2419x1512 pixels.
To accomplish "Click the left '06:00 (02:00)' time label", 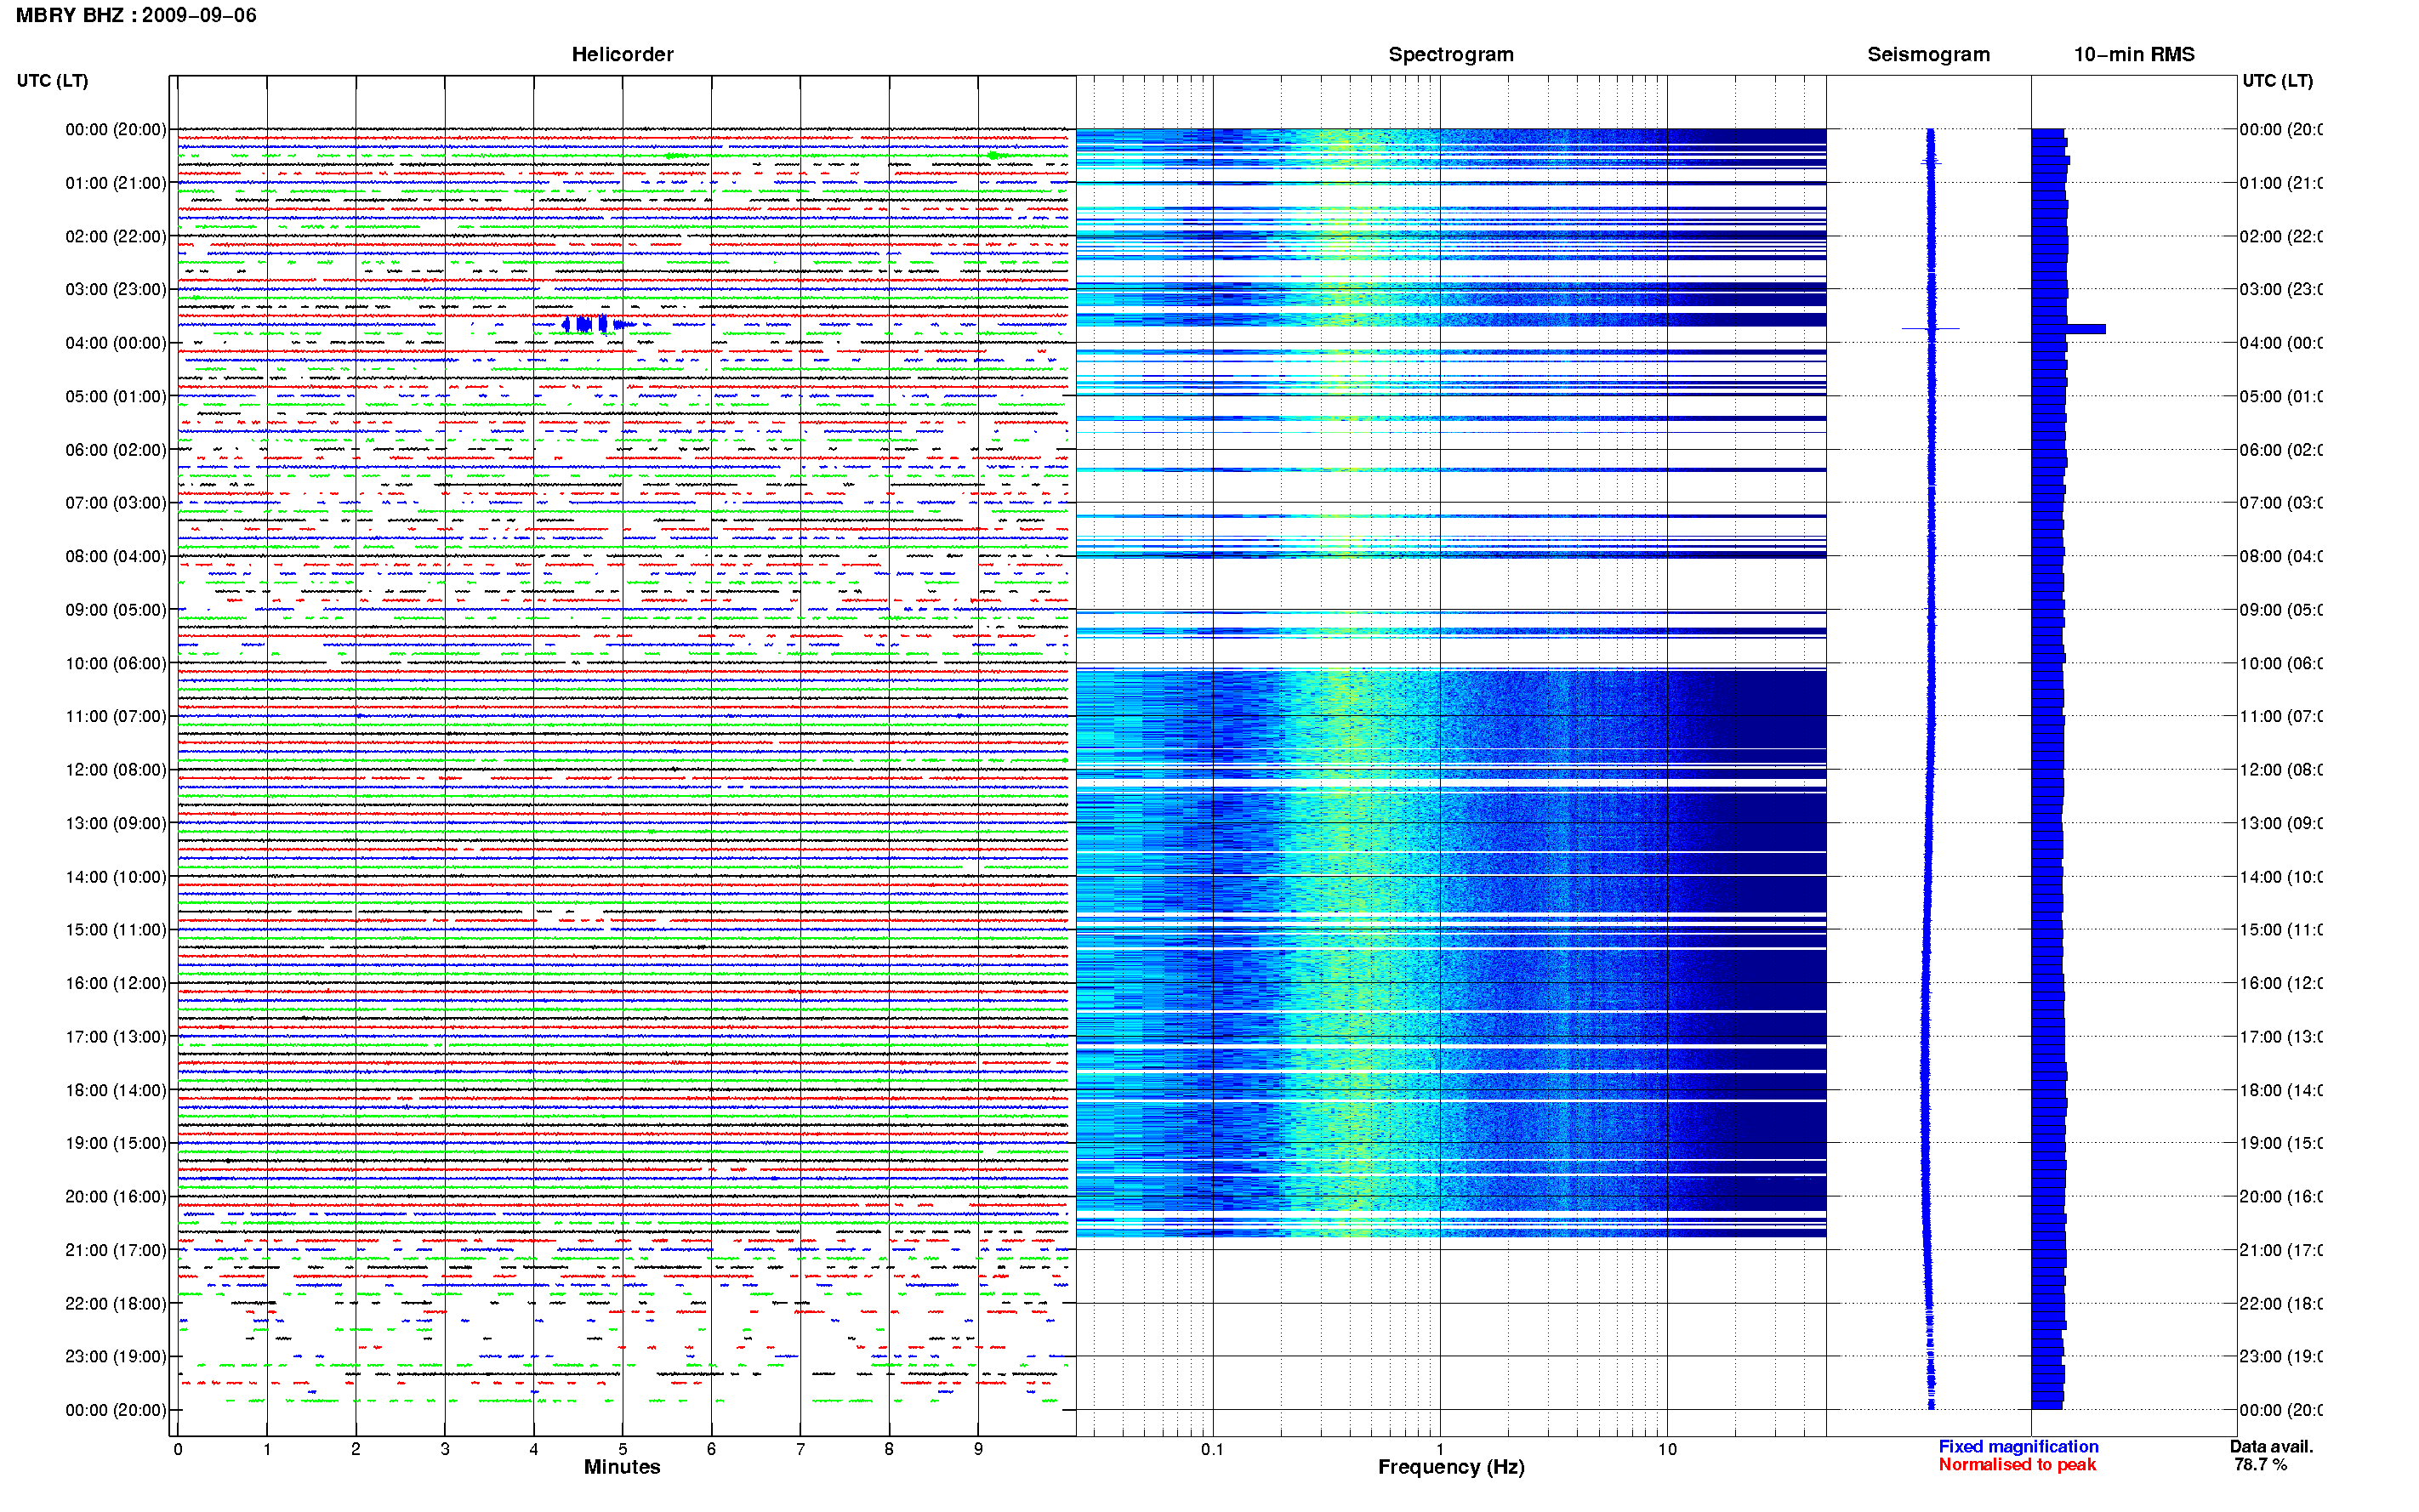I will (x=115, y=450).
